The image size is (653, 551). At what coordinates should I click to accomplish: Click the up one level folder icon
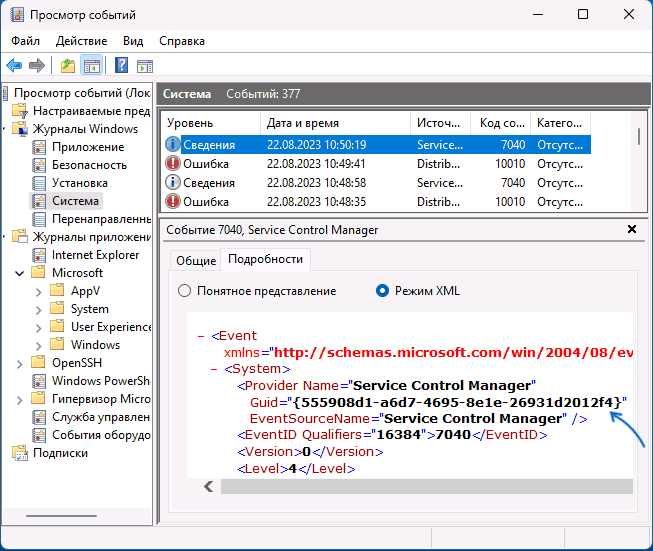coord(68,65)
